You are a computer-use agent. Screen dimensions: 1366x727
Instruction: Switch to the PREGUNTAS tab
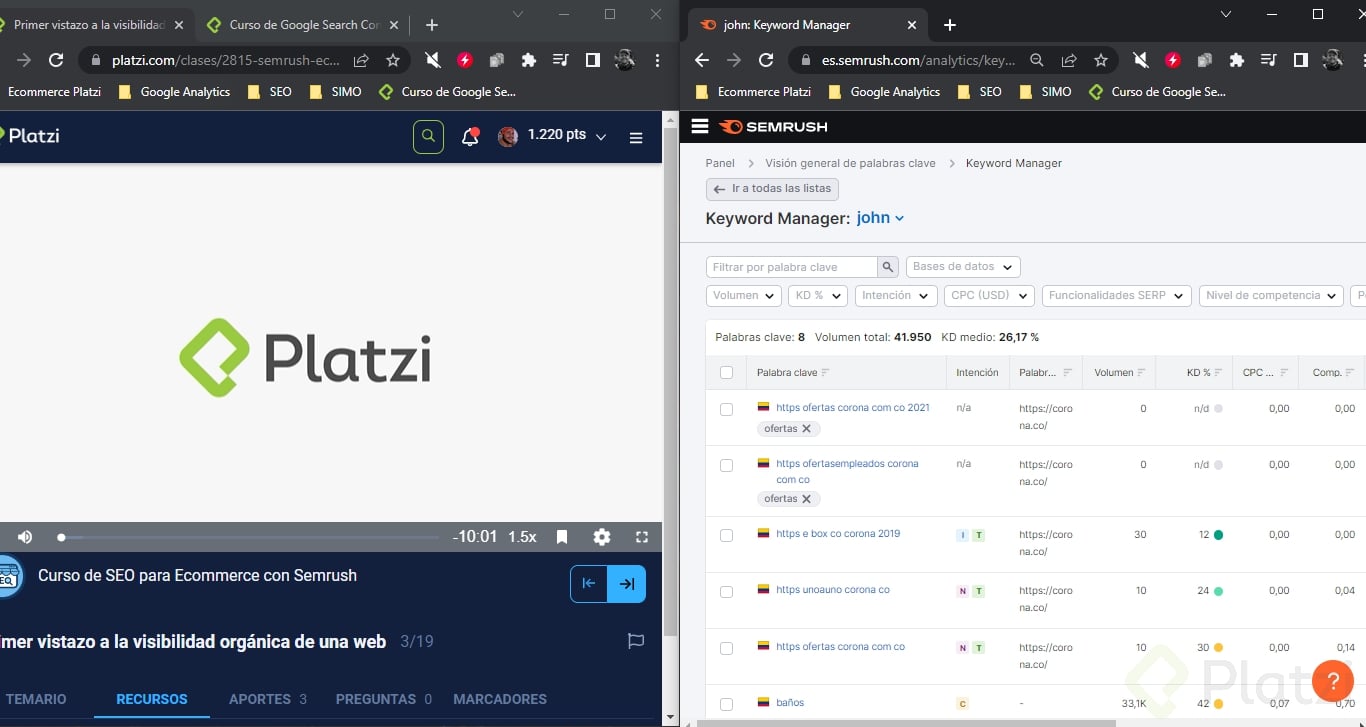click(x=384, y=699)
